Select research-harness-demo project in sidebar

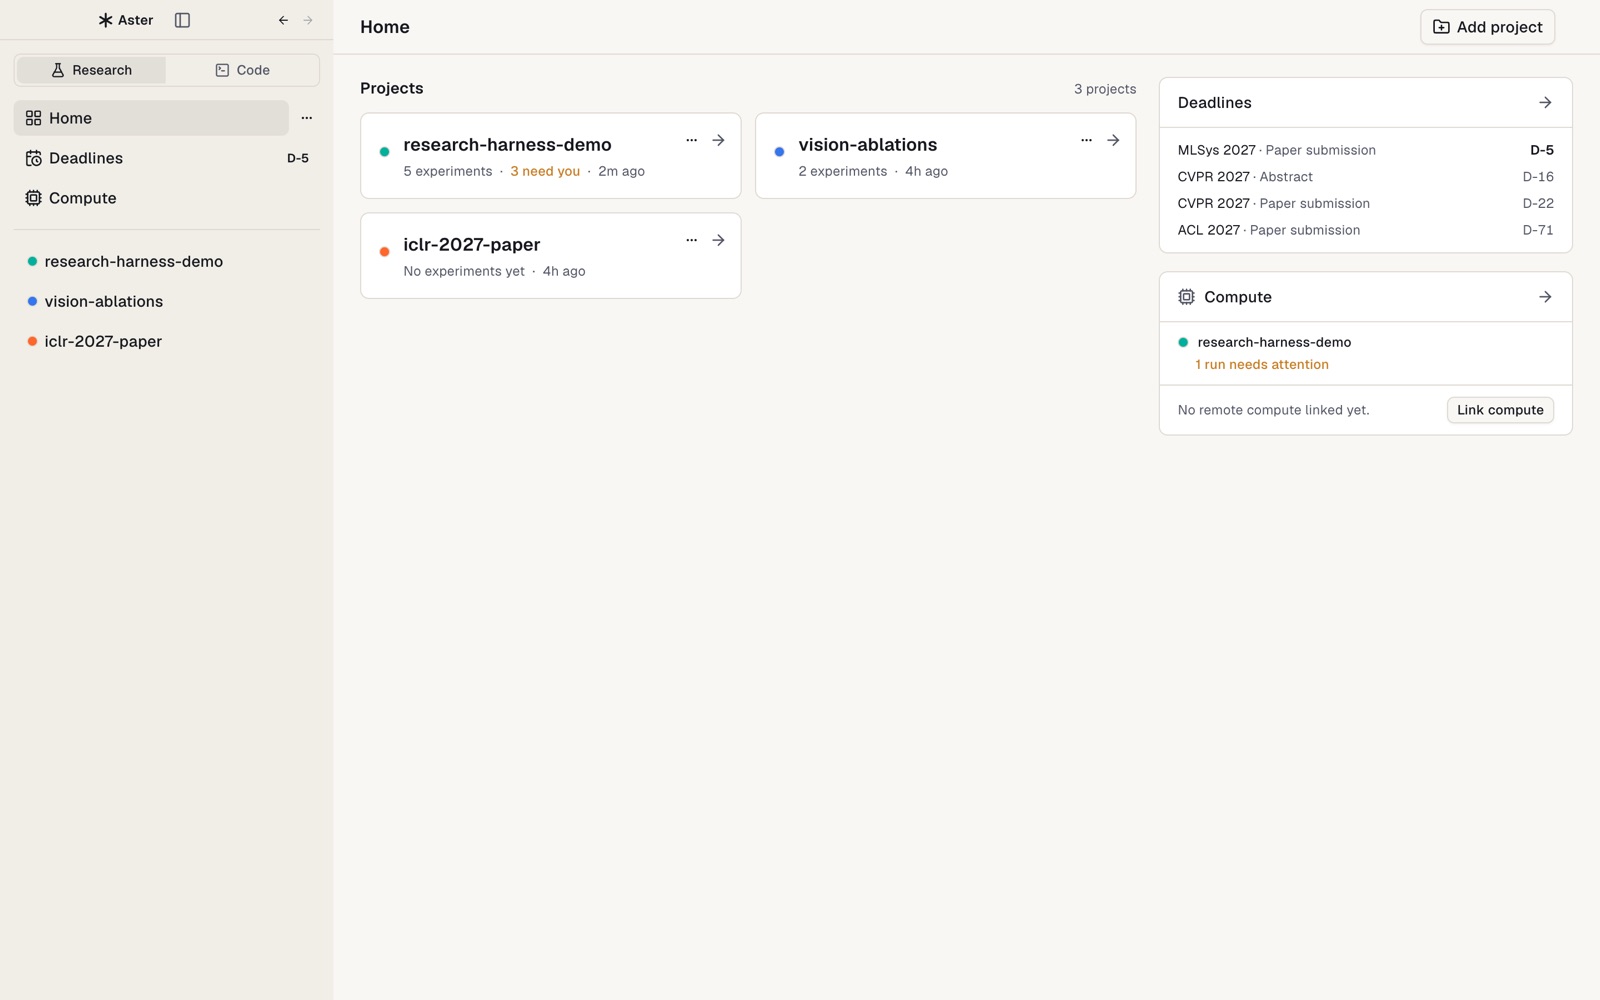[167, 261]
